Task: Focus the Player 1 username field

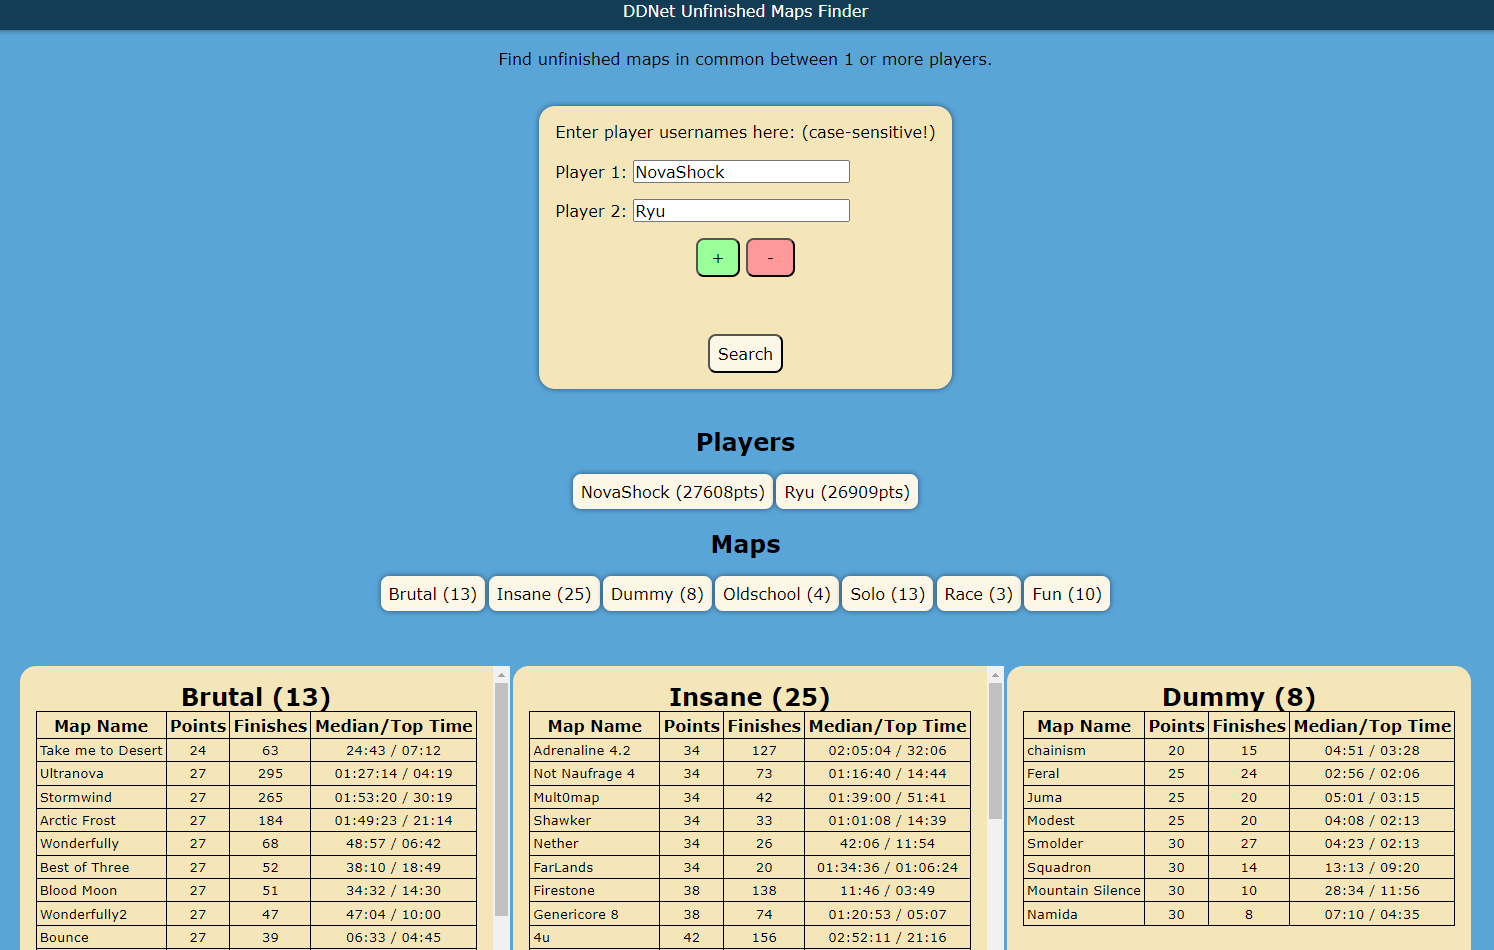Action: coord(741,172)
